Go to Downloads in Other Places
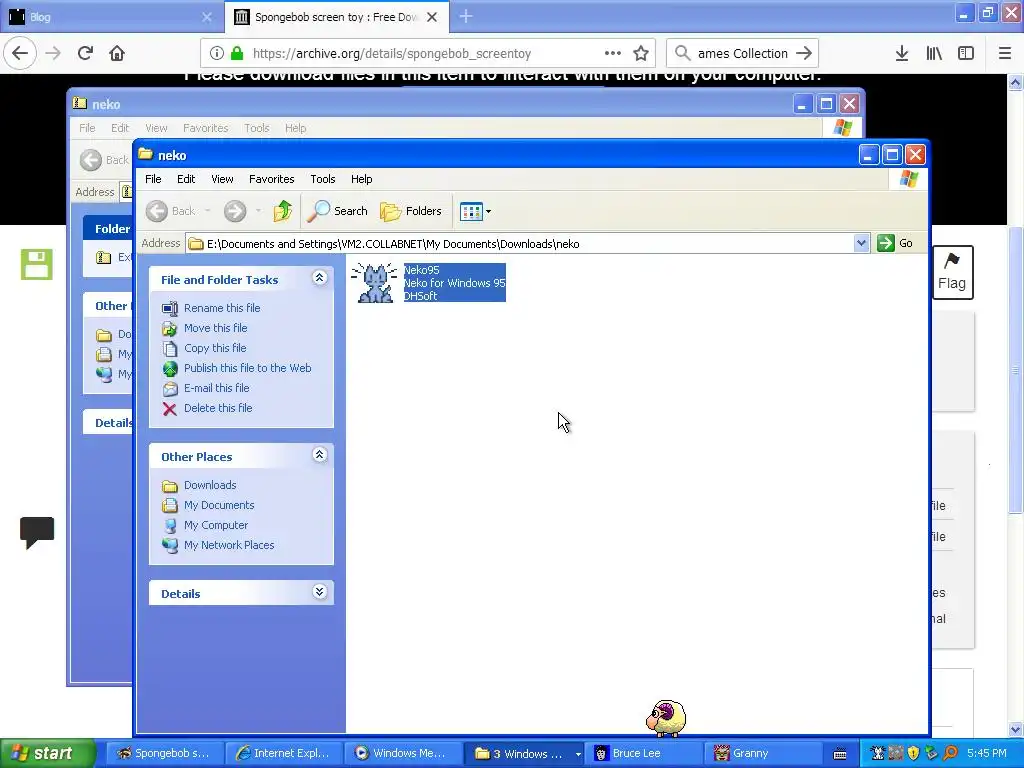The height and width of the screenshot is (768, 1024). click(210, 485)
